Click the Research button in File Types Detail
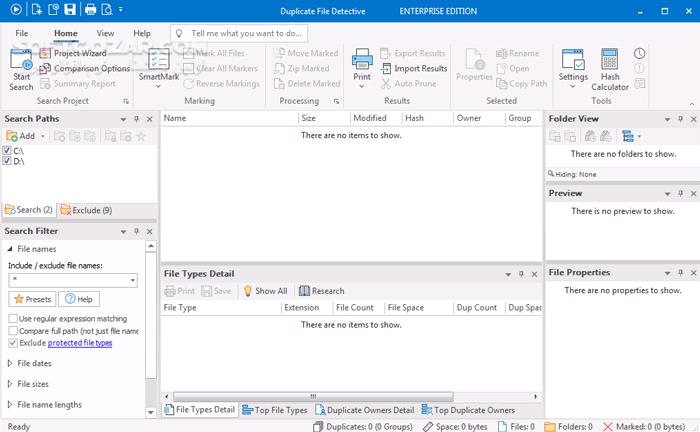Screen dimensions: 700x432 [321, 291]
